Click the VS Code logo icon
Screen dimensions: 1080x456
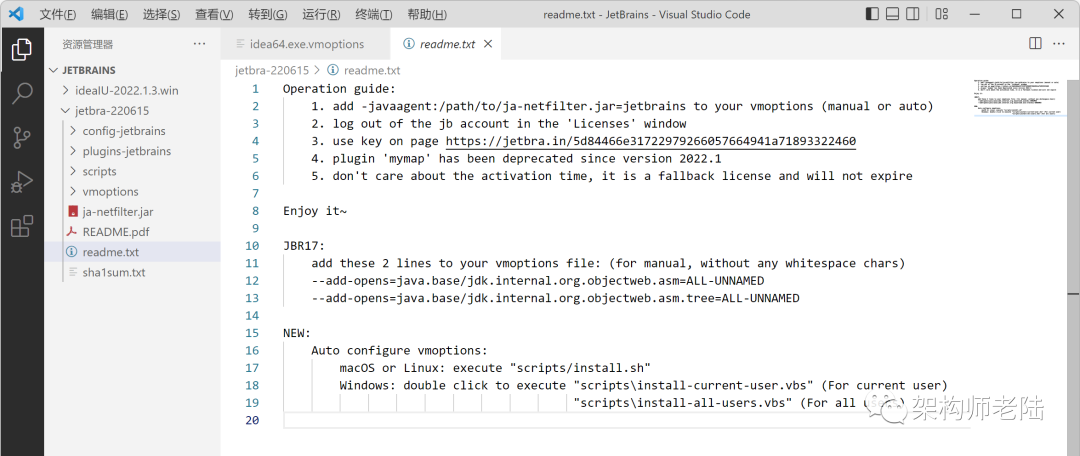(x=16, y=14)
